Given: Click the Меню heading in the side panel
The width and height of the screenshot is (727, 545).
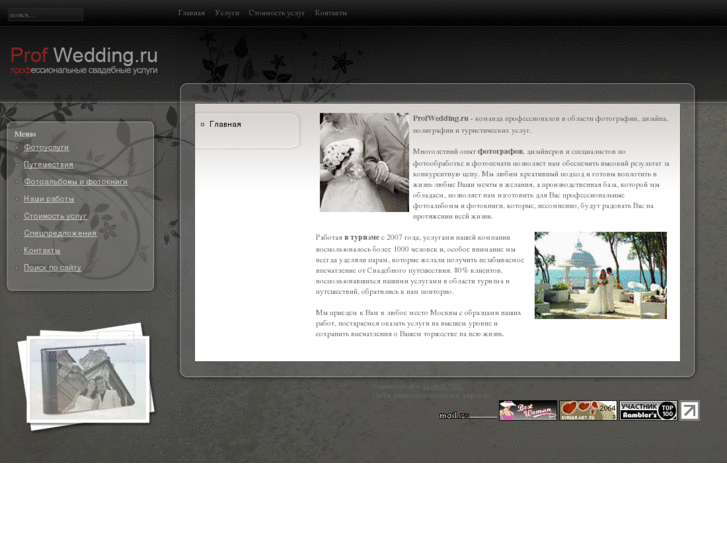Looking at the screenshot, I should [x=25, y=134].
